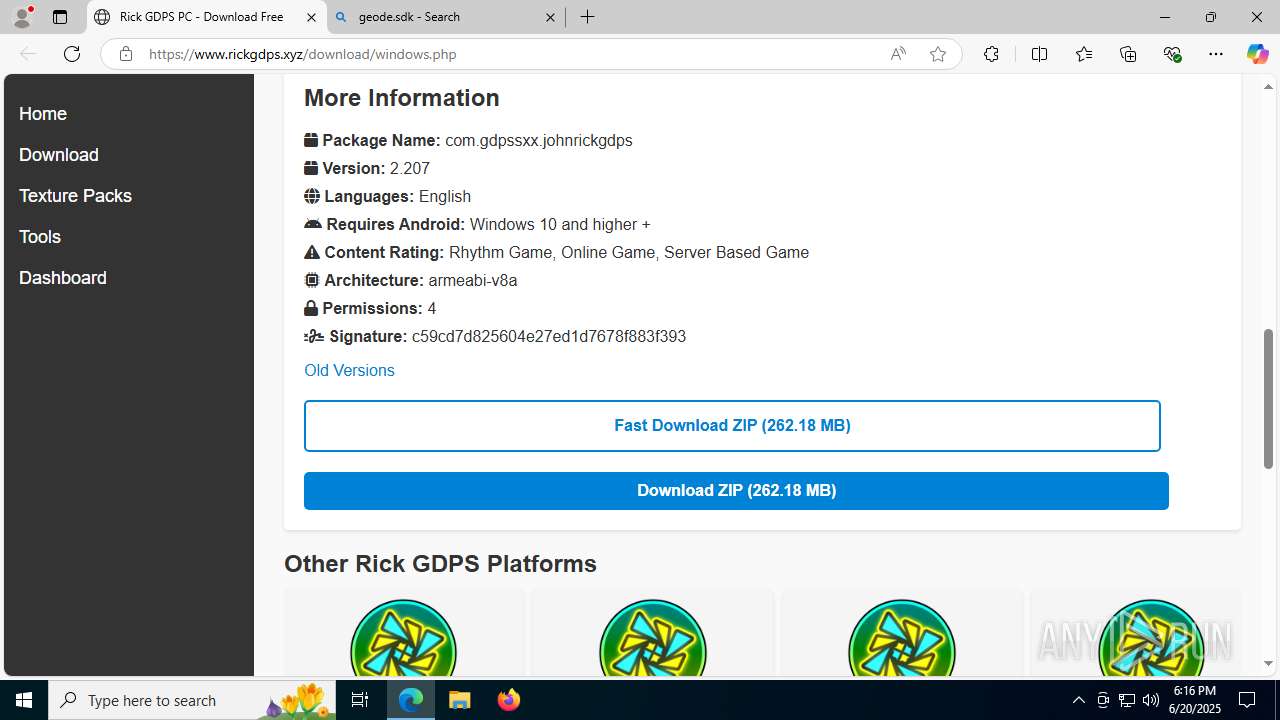Open the network tray icon
Image resolution: width=1280 pixels, height=720 pixels.
point(1127,700)
